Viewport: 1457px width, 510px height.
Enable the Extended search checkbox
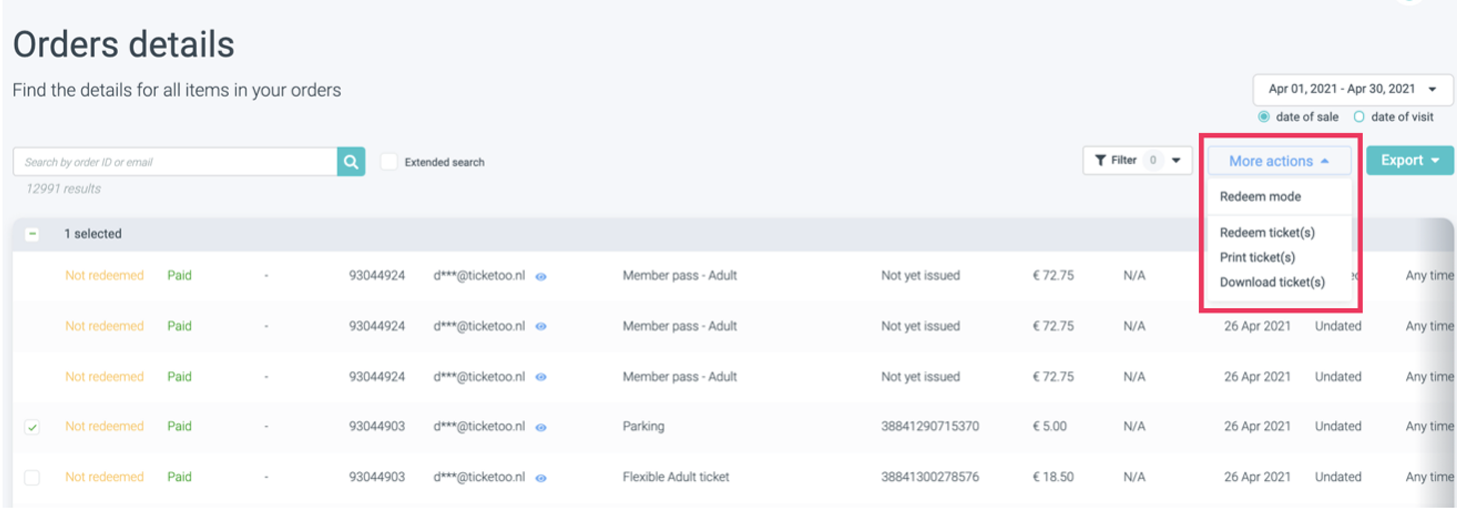pos(389,162)
